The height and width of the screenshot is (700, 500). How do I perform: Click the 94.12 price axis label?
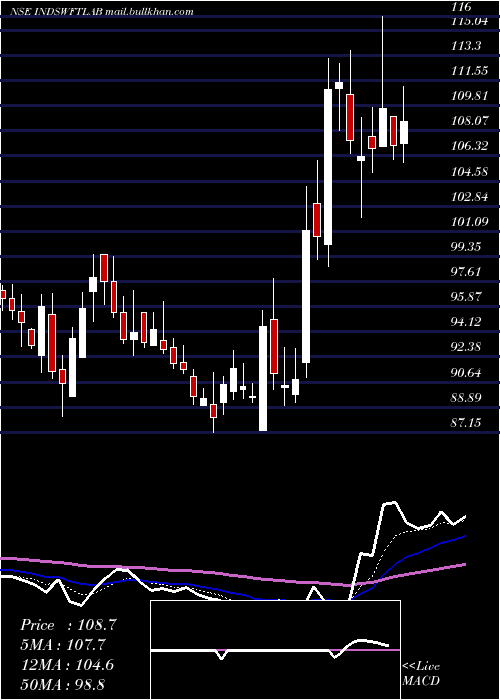(467, 322)
